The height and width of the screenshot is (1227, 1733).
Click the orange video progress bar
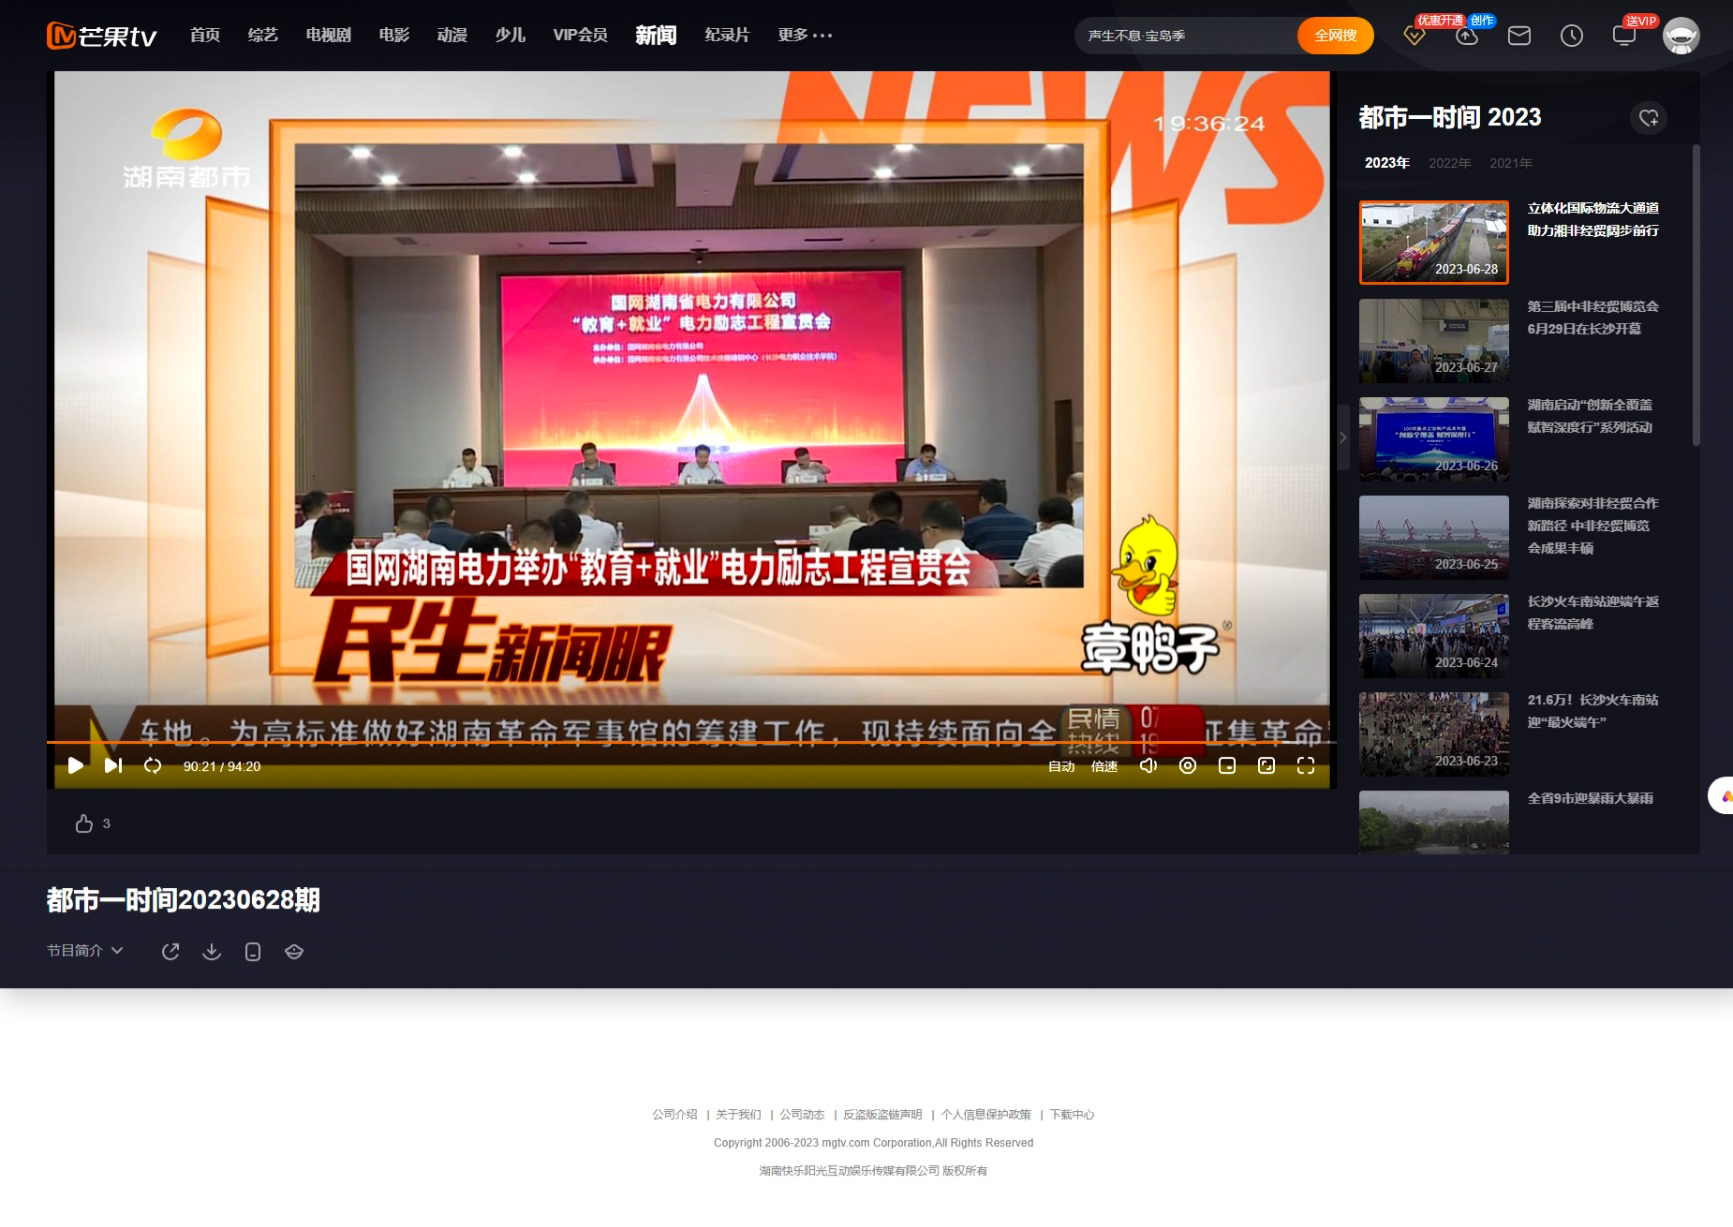tap(600, 742)
